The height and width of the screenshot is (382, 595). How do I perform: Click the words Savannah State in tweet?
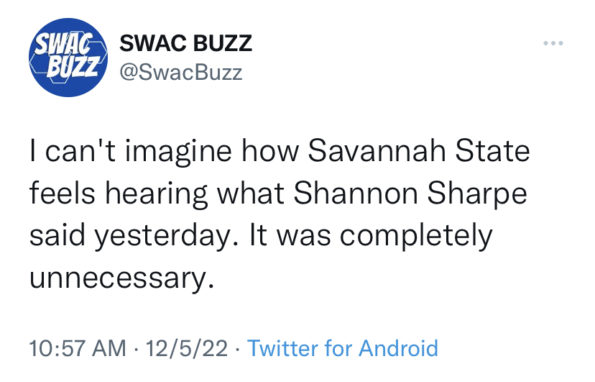(419, 151)
